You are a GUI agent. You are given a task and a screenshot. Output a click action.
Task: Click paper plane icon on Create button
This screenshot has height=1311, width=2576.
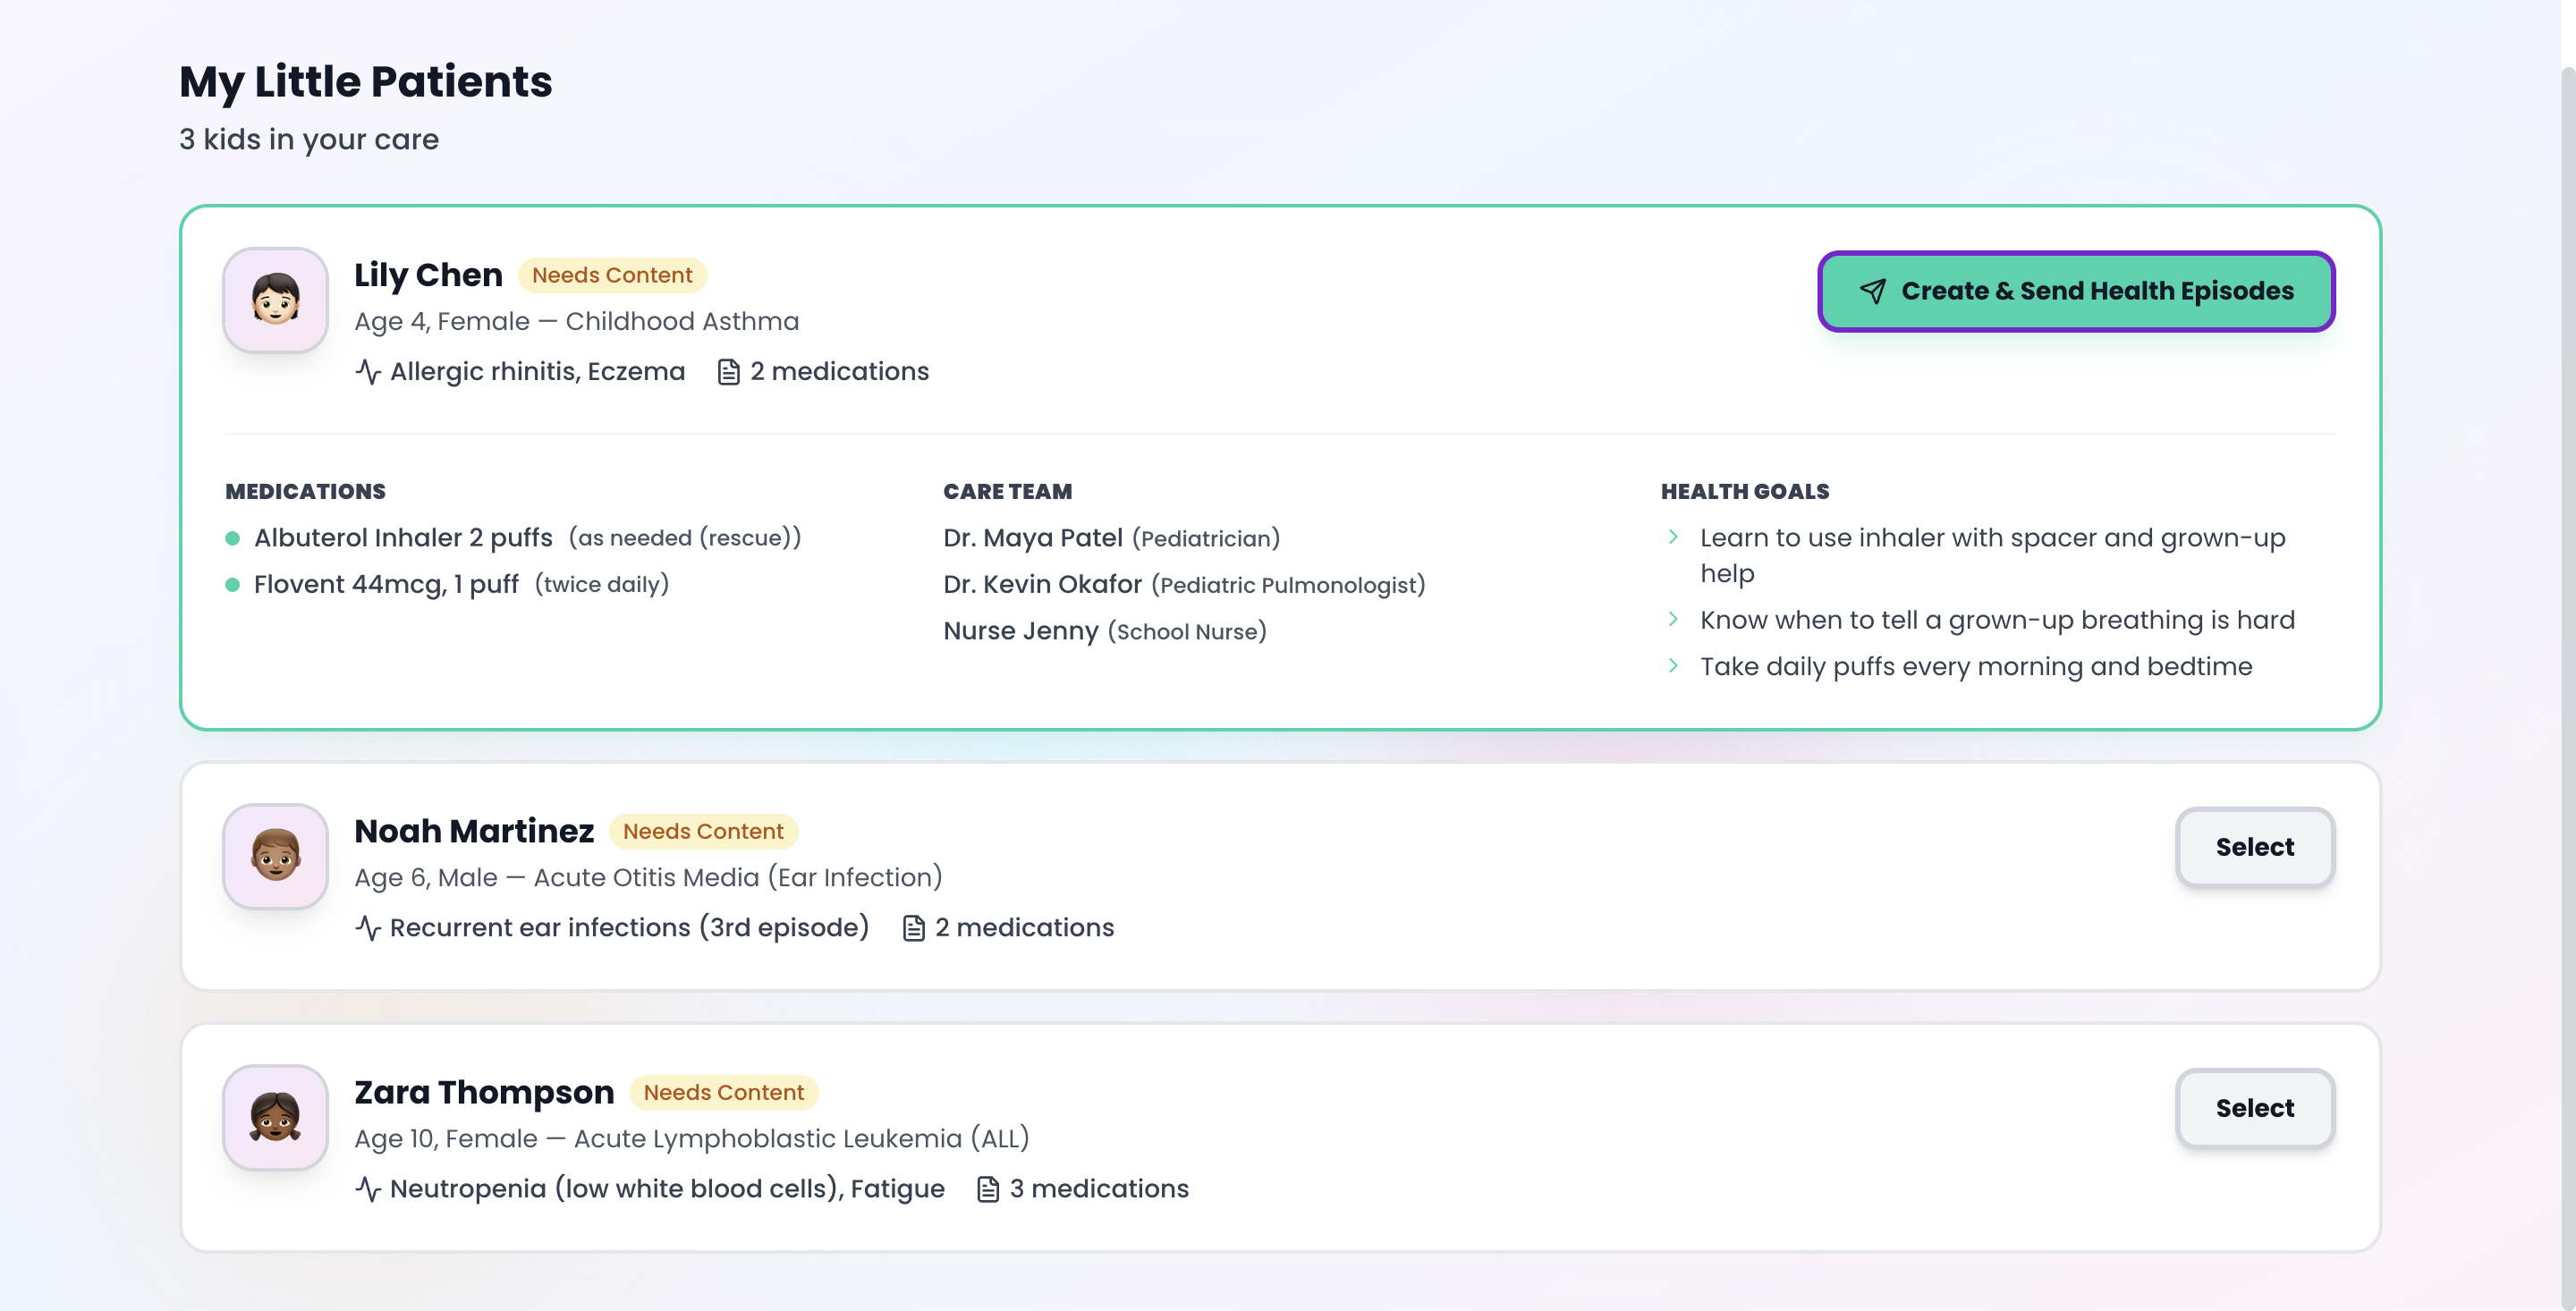point(1872,291)
